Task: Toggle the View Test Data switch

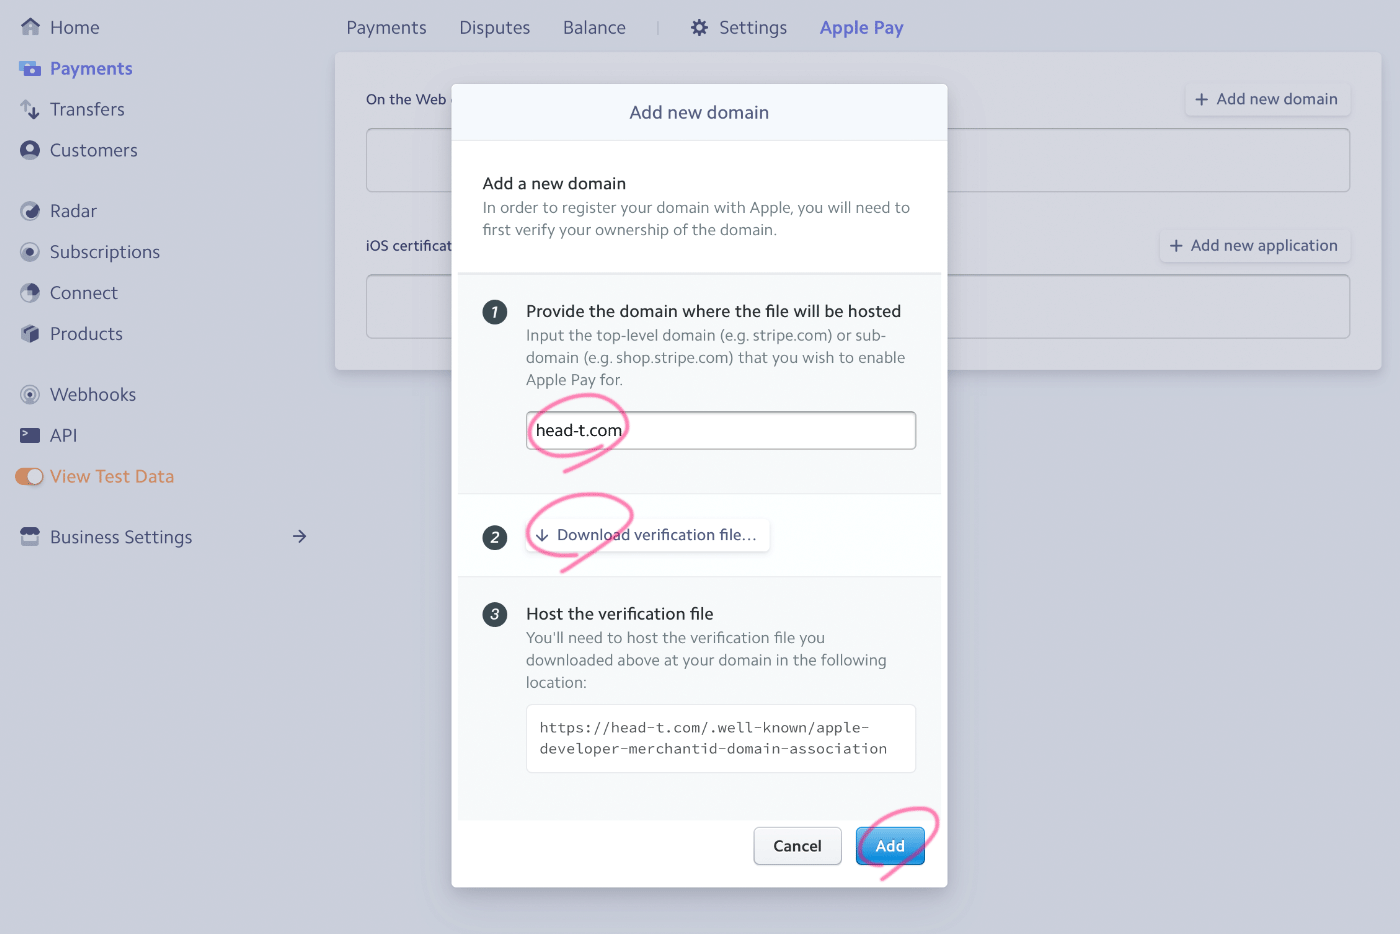Action: click(x=30, y=477)
